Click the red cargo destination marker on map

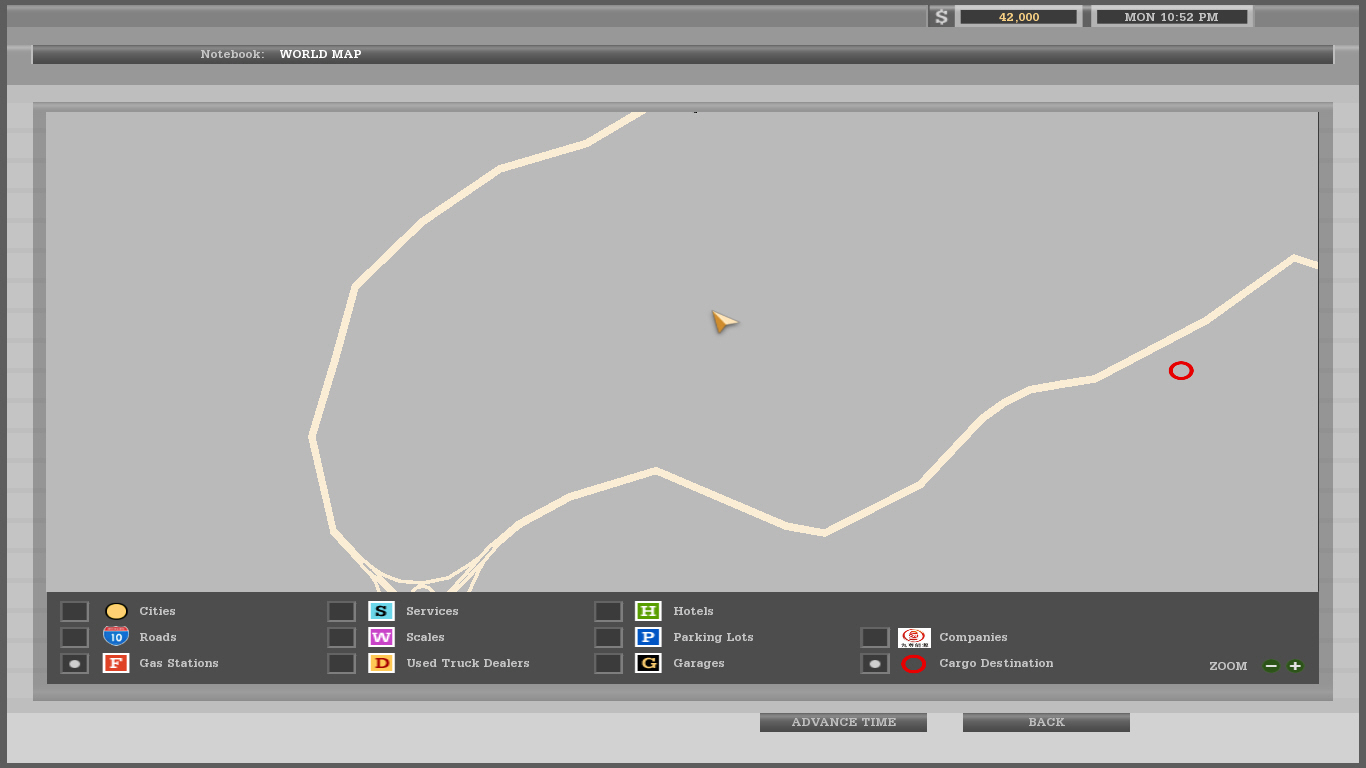coord(1181,371)
